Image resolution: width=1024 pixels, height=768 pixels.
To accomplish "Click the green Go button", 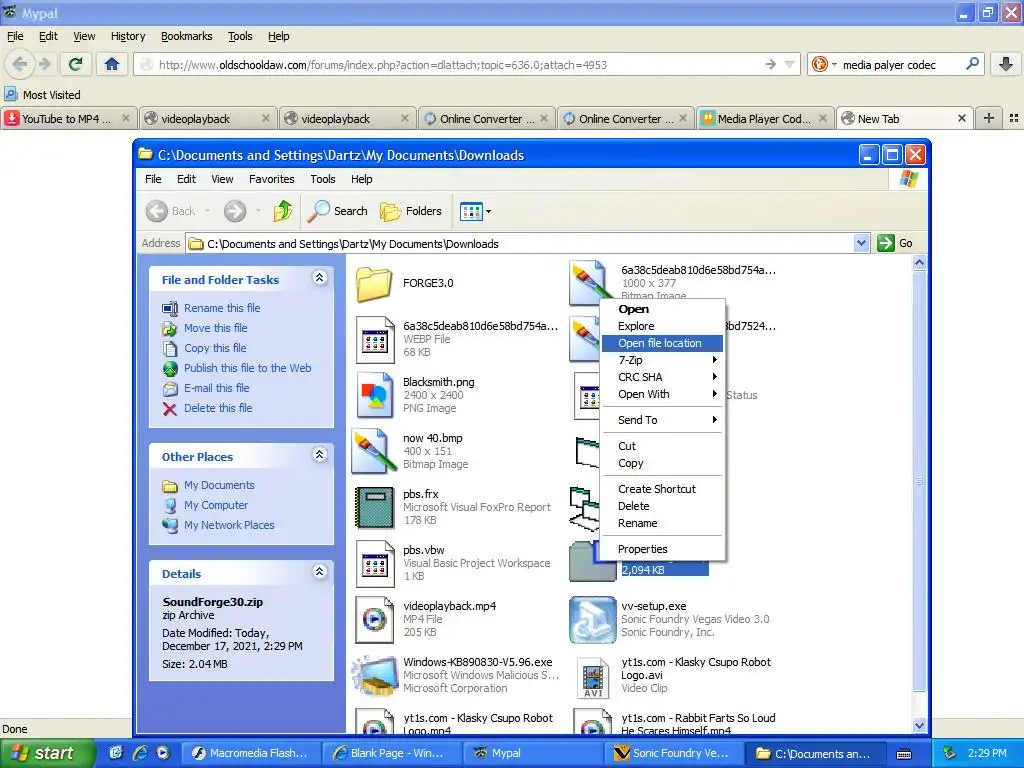I will (x=895, y=243).
